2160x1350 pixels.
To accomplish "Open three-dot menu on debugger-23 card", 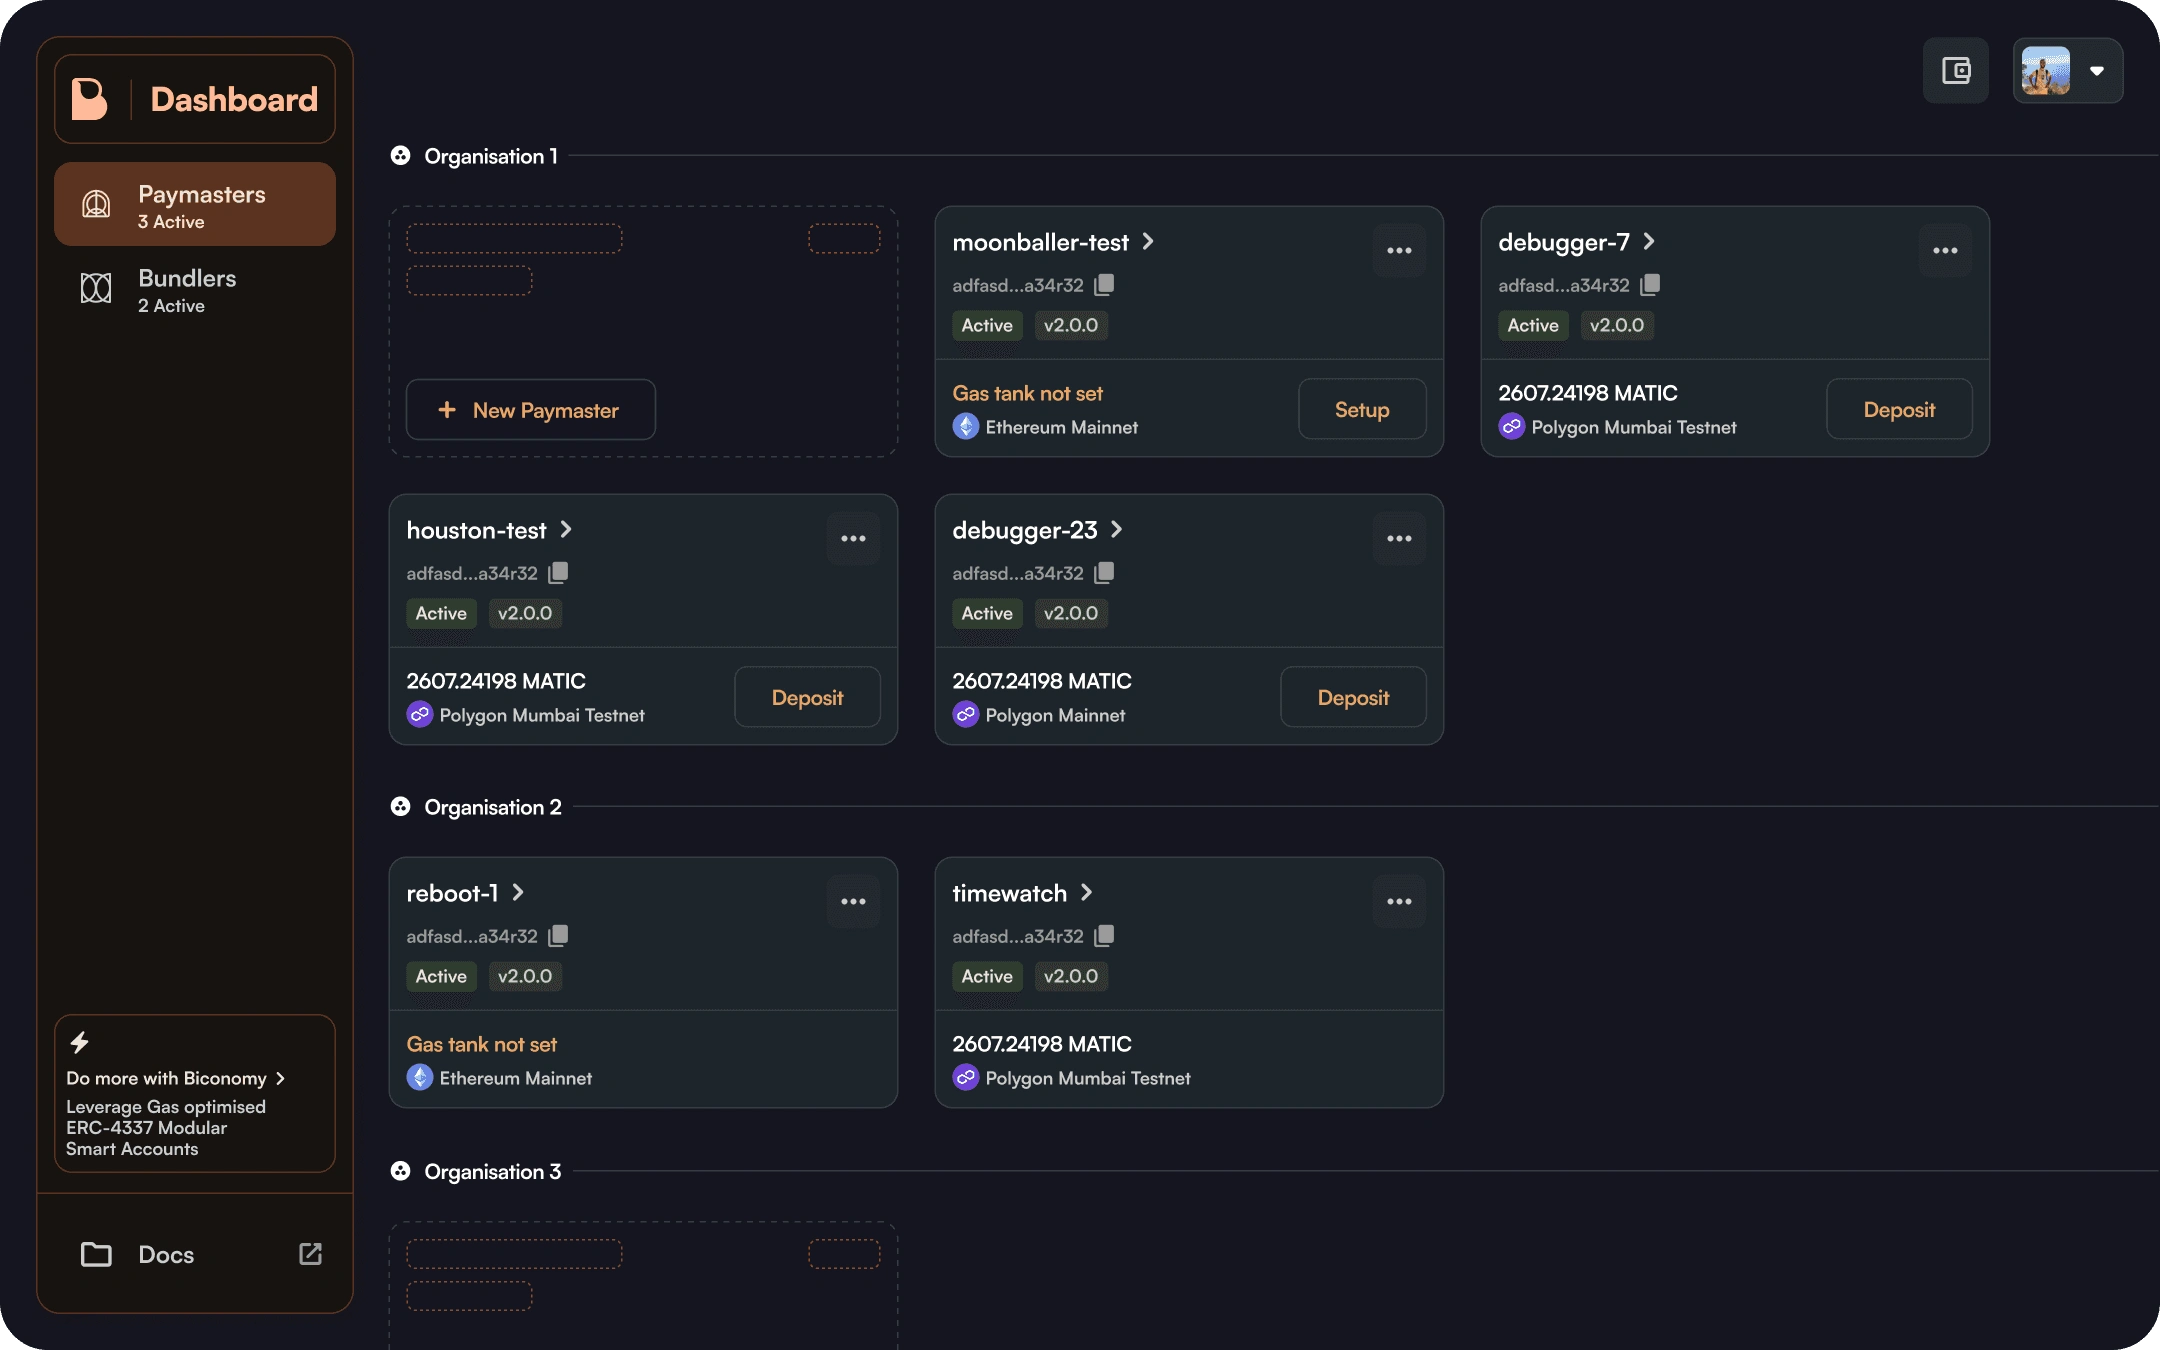I will pyautogui.click(x=1399, y=538).
